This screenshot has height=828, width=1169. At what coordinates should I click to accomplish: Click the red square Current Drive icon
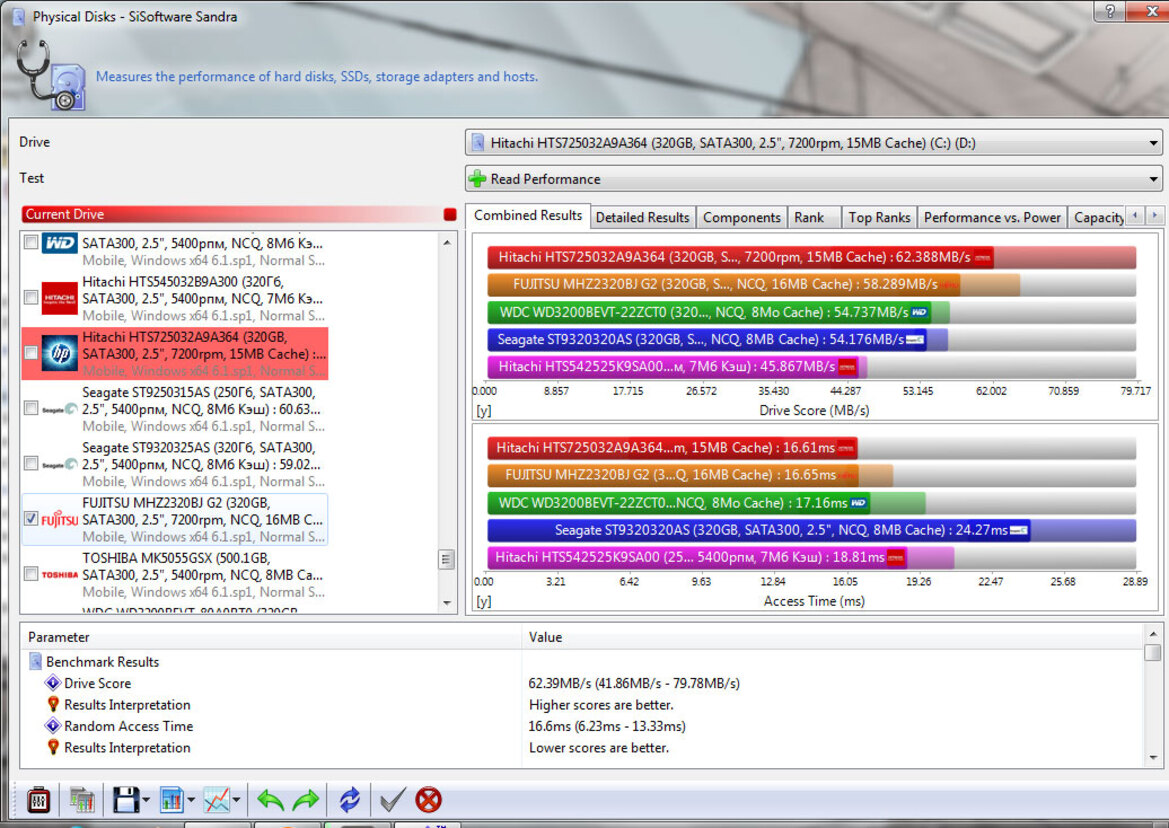450,215
